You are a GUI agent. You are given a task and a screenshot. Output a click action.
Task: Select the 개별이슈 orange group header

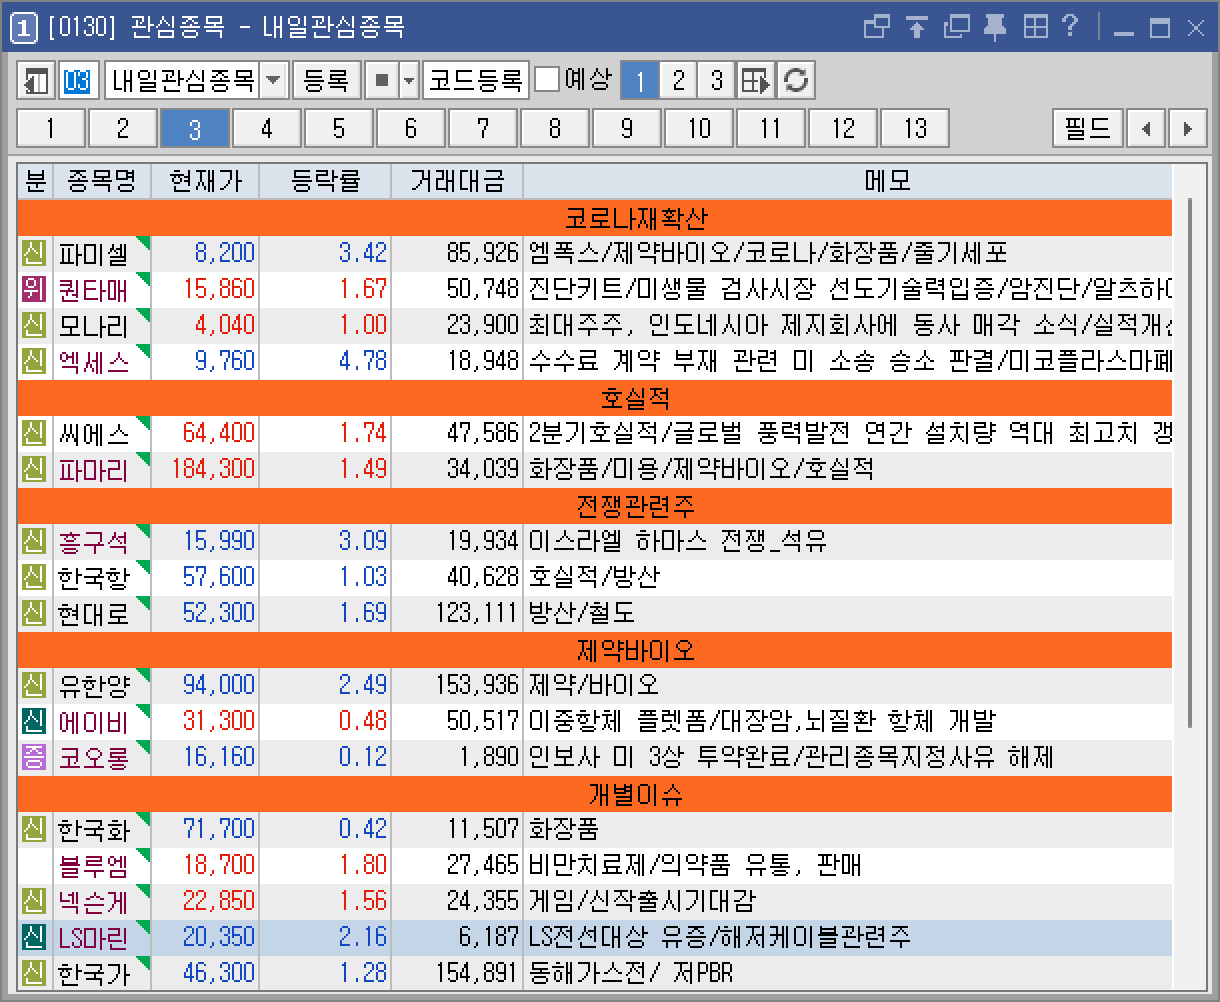[594, 792]
